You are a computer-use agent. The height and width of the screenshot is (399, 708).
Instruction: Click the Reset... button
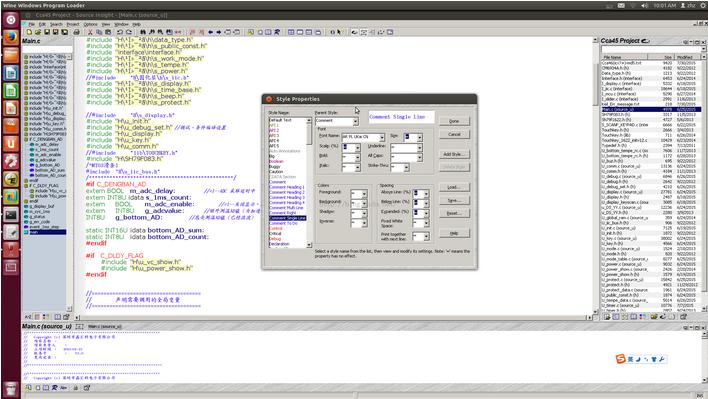coord(454,213)
